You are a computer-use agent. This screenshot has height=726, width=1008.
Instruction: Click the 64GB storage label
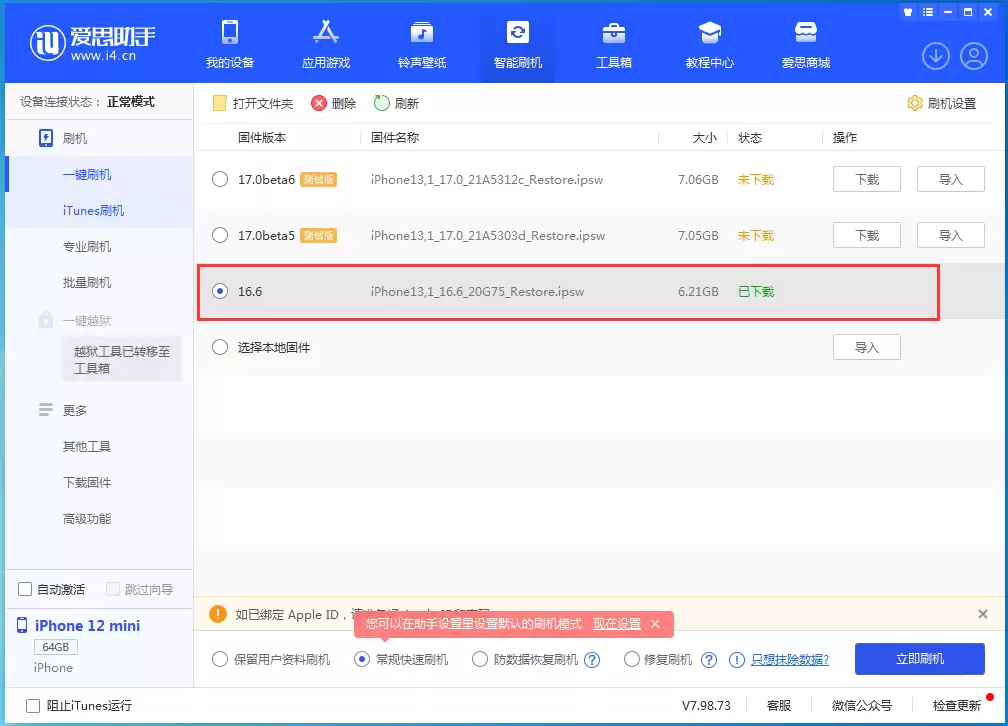55,647
